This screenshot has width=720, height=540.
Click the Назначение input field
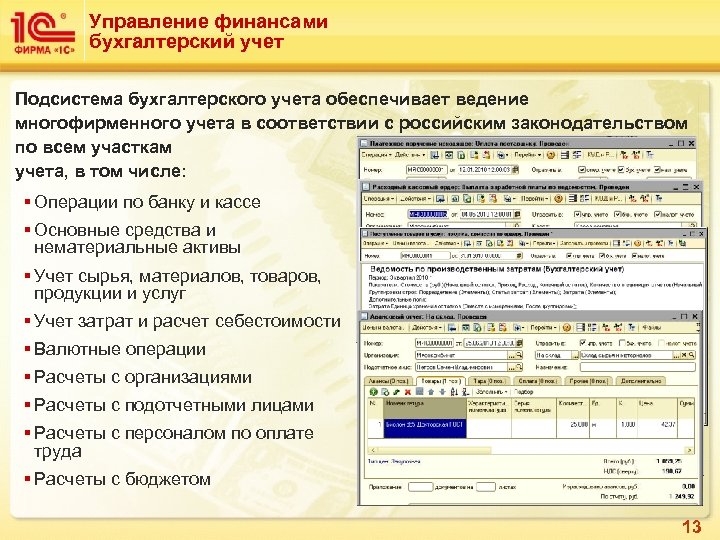(637, 367)
